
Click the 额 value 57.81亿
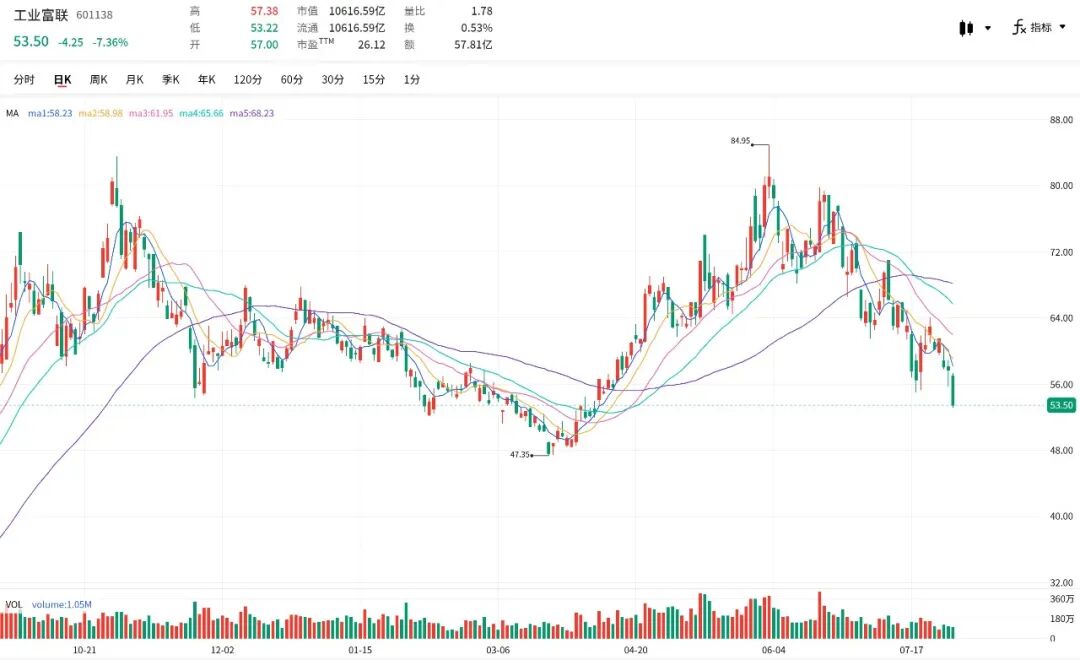tap(473, 45)
